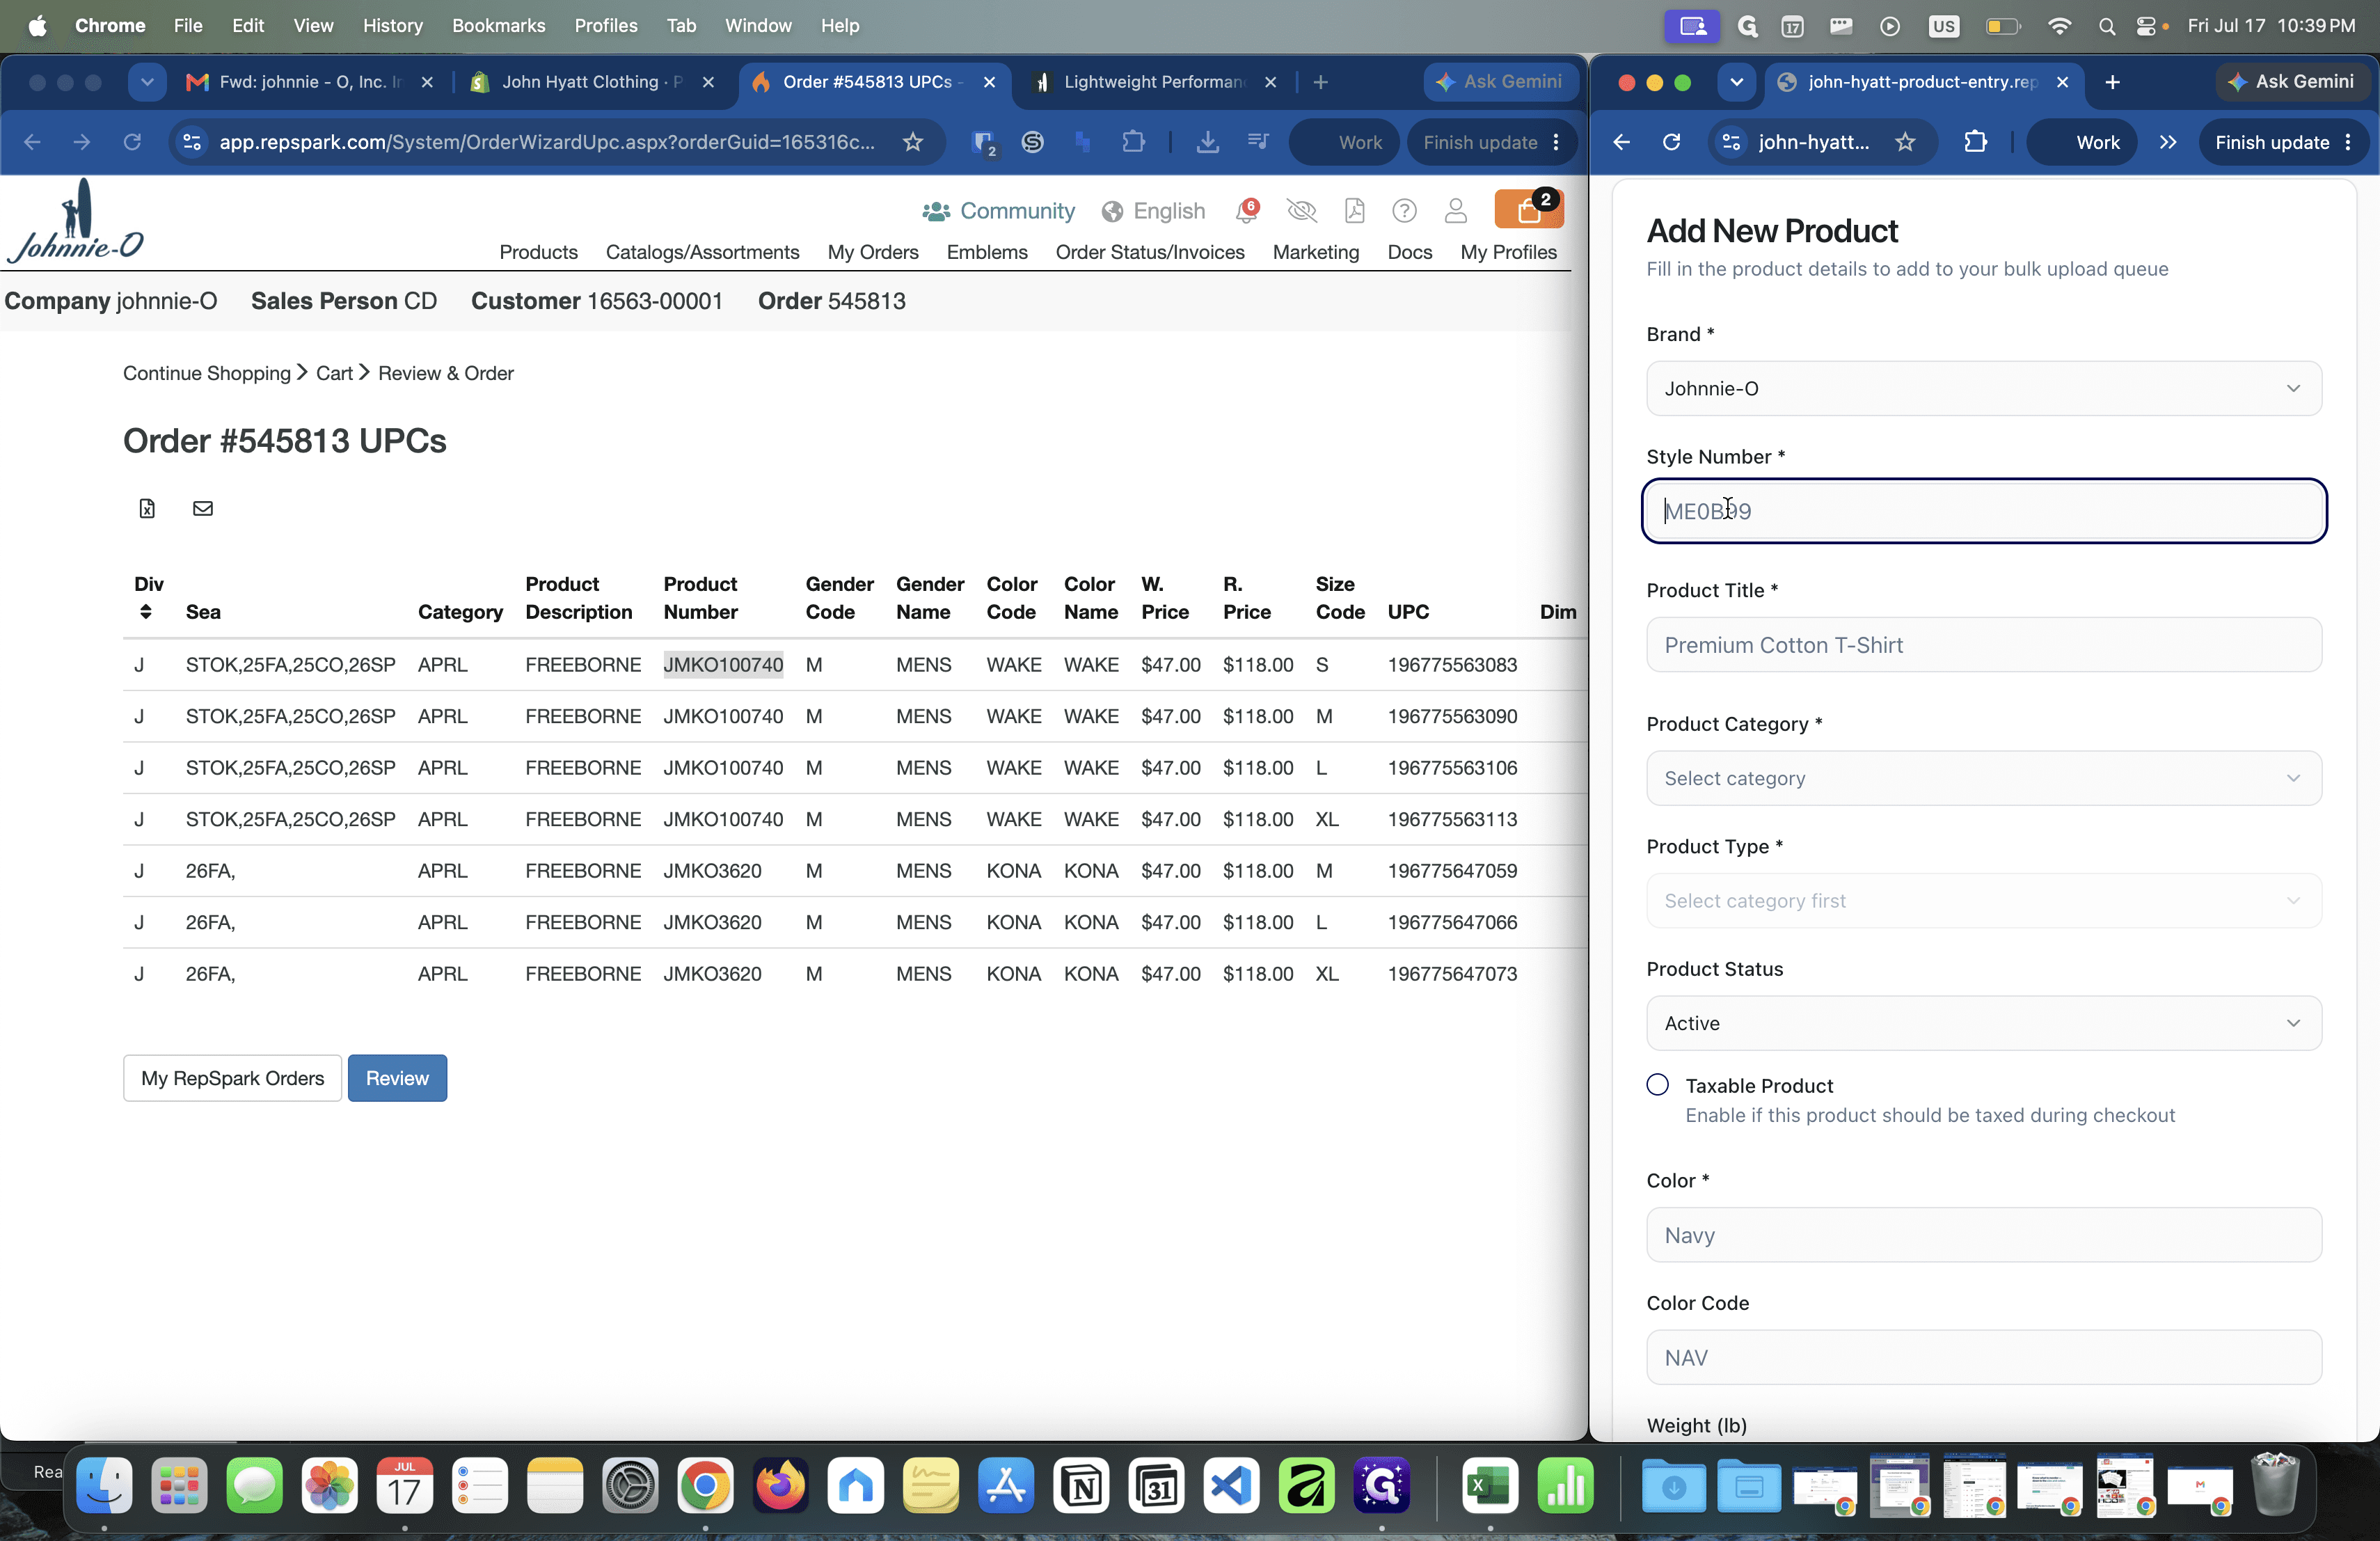The image size is (2380, 1541).
Task: Open a new tab in right Chrome window
Action: coord(2112,82)
